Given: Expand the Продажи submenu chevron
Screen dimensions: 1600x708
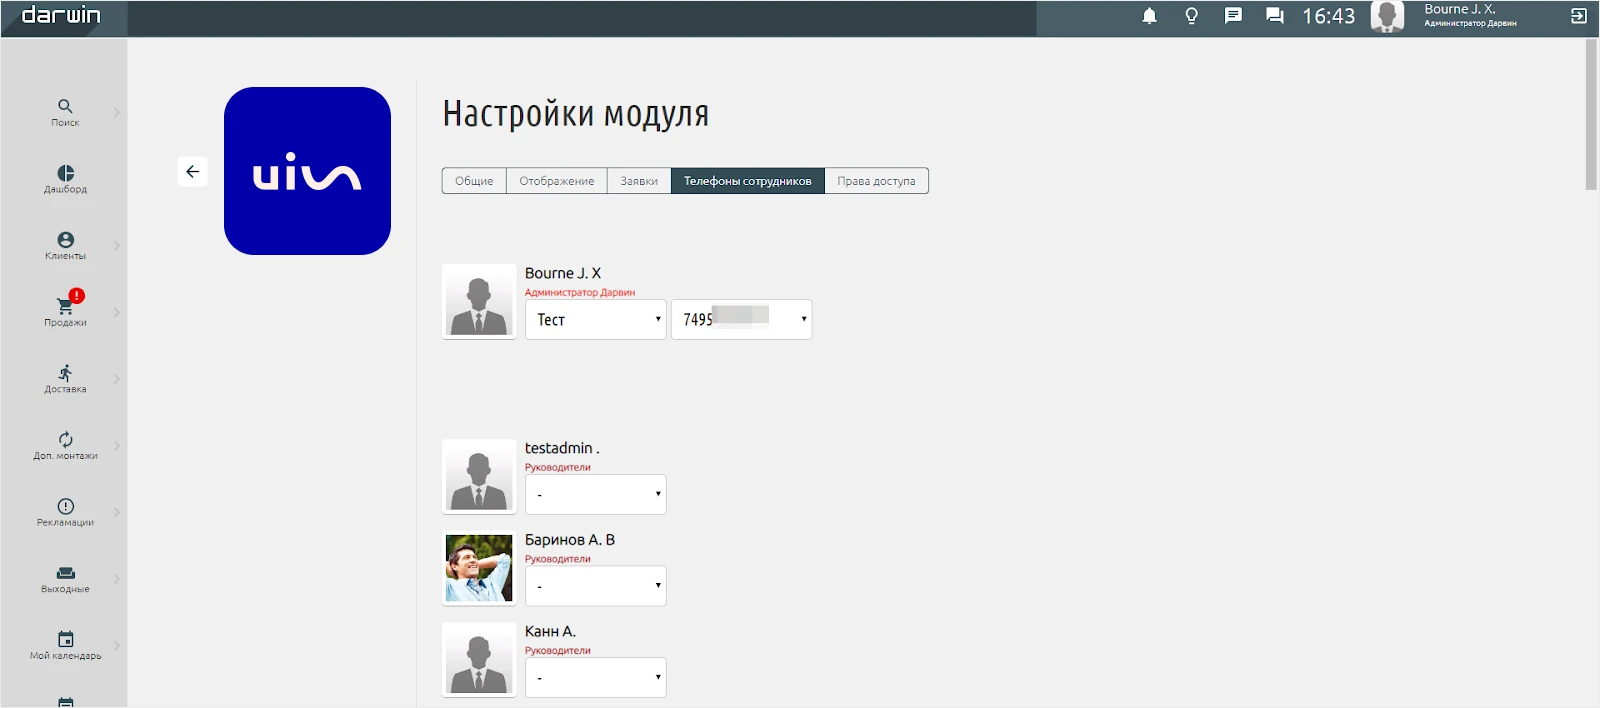Looking at the screenshot, I should (x=117, y=312).
